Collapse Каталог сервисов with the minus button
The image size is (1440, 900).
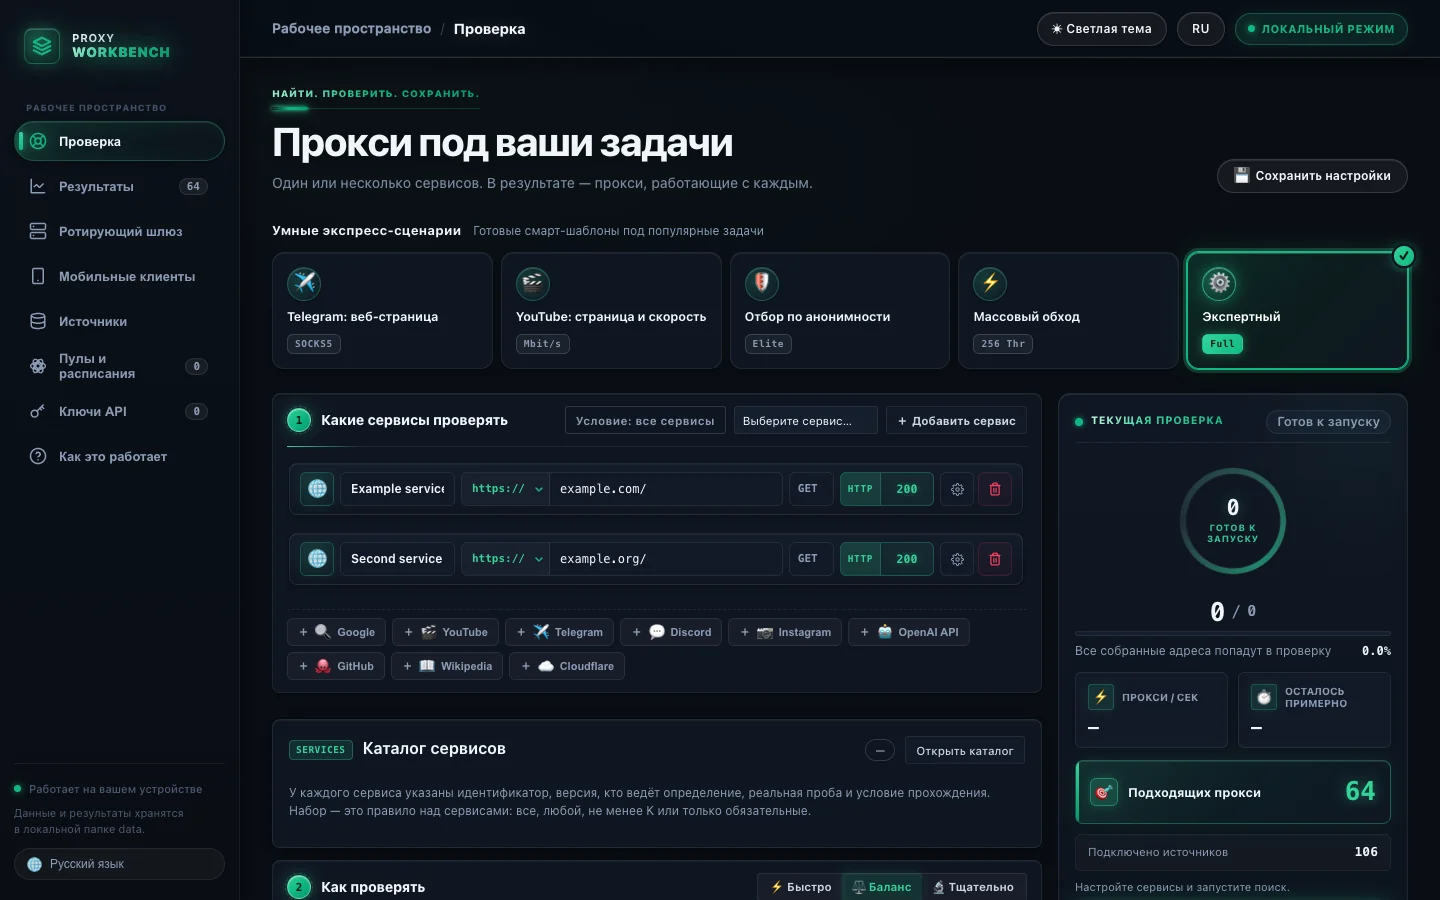[x=880, y=751]
